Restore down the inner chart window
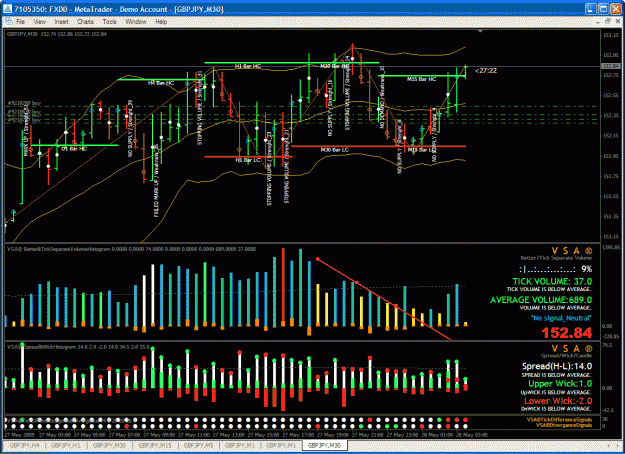 [x=607, y=22]
